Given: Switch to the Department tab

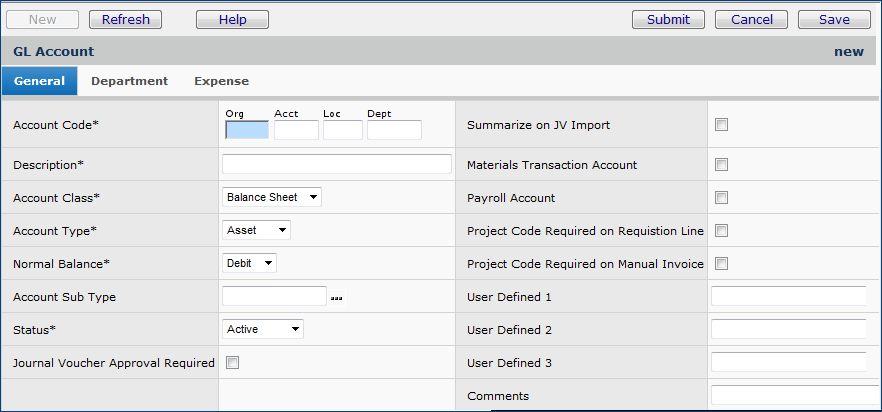Looking at the screenshot, I should 129,81.
